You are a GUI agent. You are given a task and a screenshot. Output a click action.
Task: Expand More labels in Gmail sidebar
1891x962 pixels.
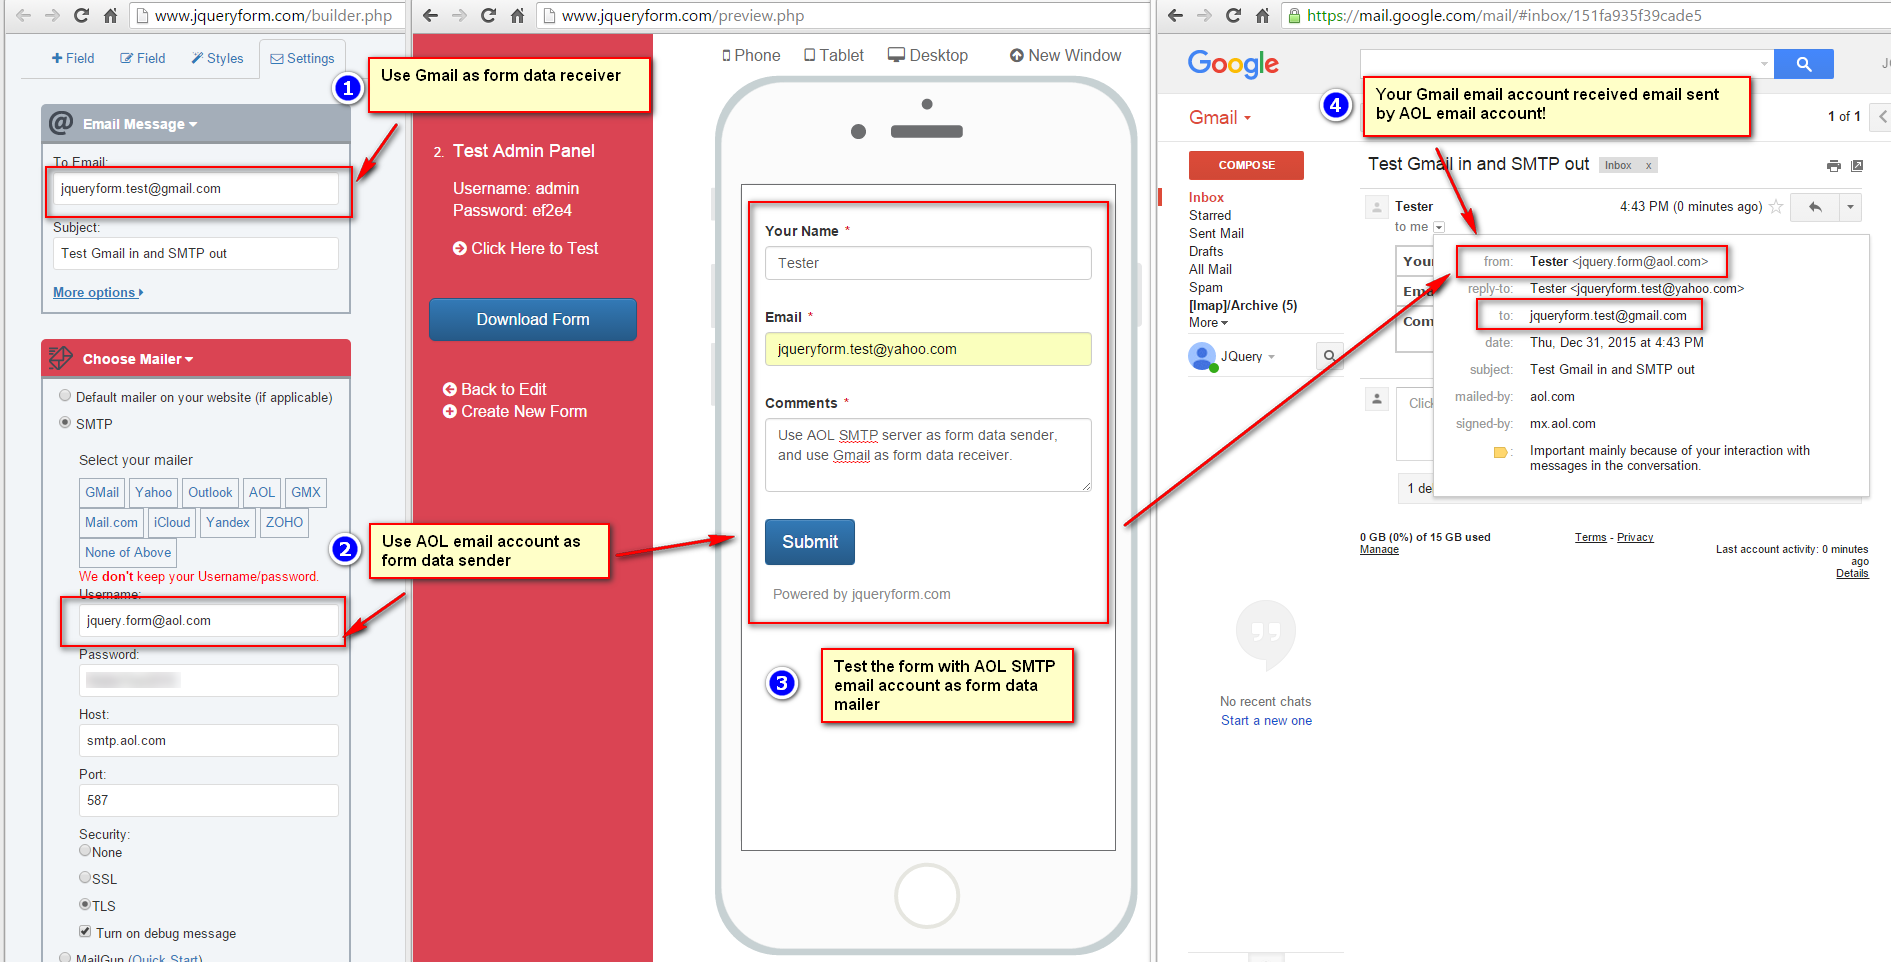1208,323
